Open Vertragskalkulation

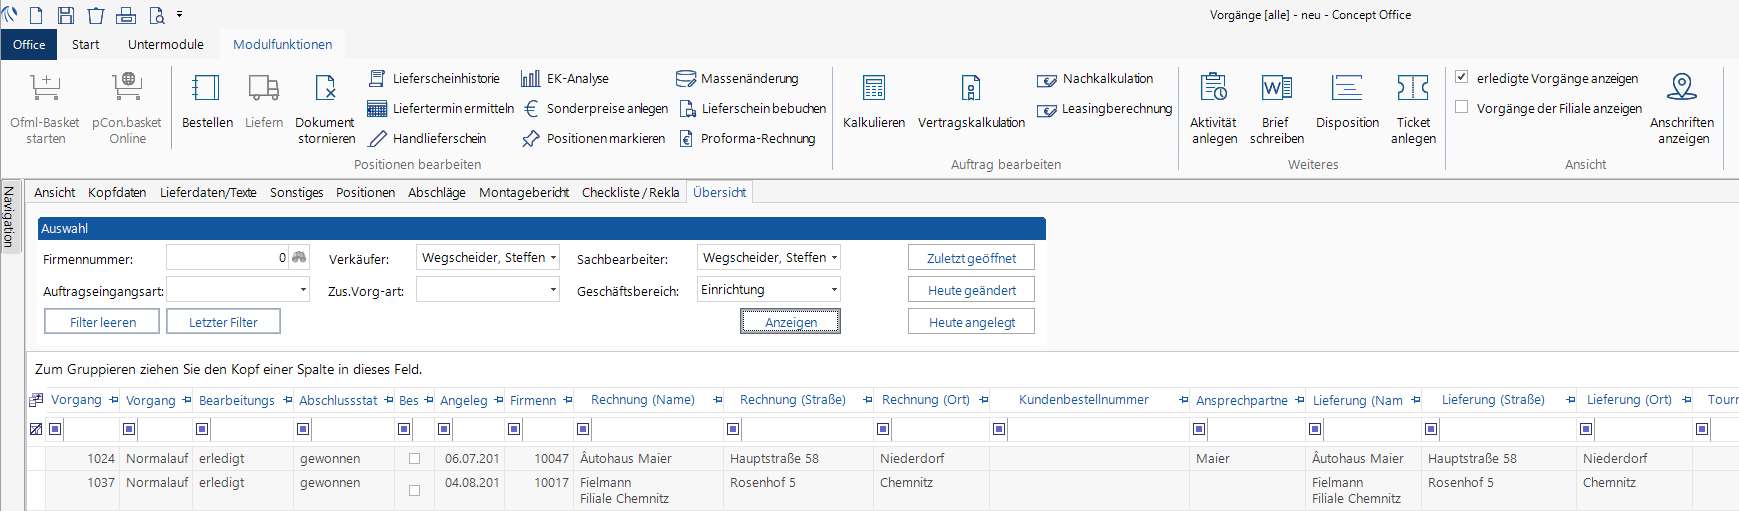point(971,102)
